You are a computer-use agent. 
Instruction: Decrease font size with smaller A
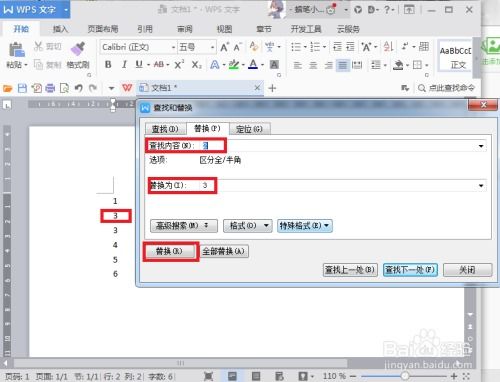click(237, 47)
